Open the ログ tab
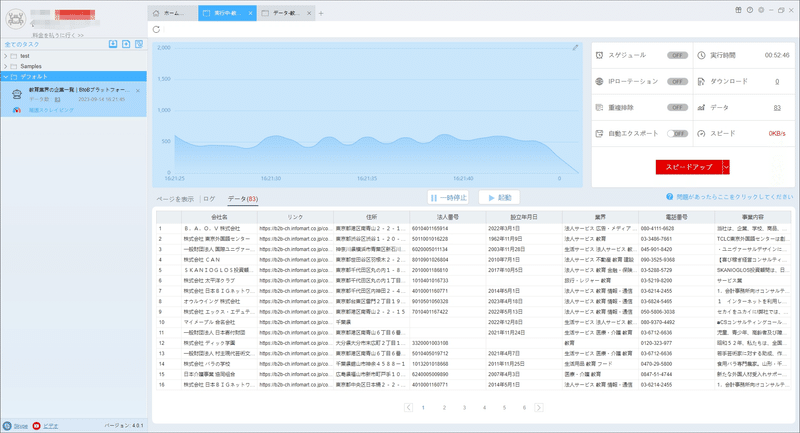The image size is (800, 433). (x=209, y=199)
